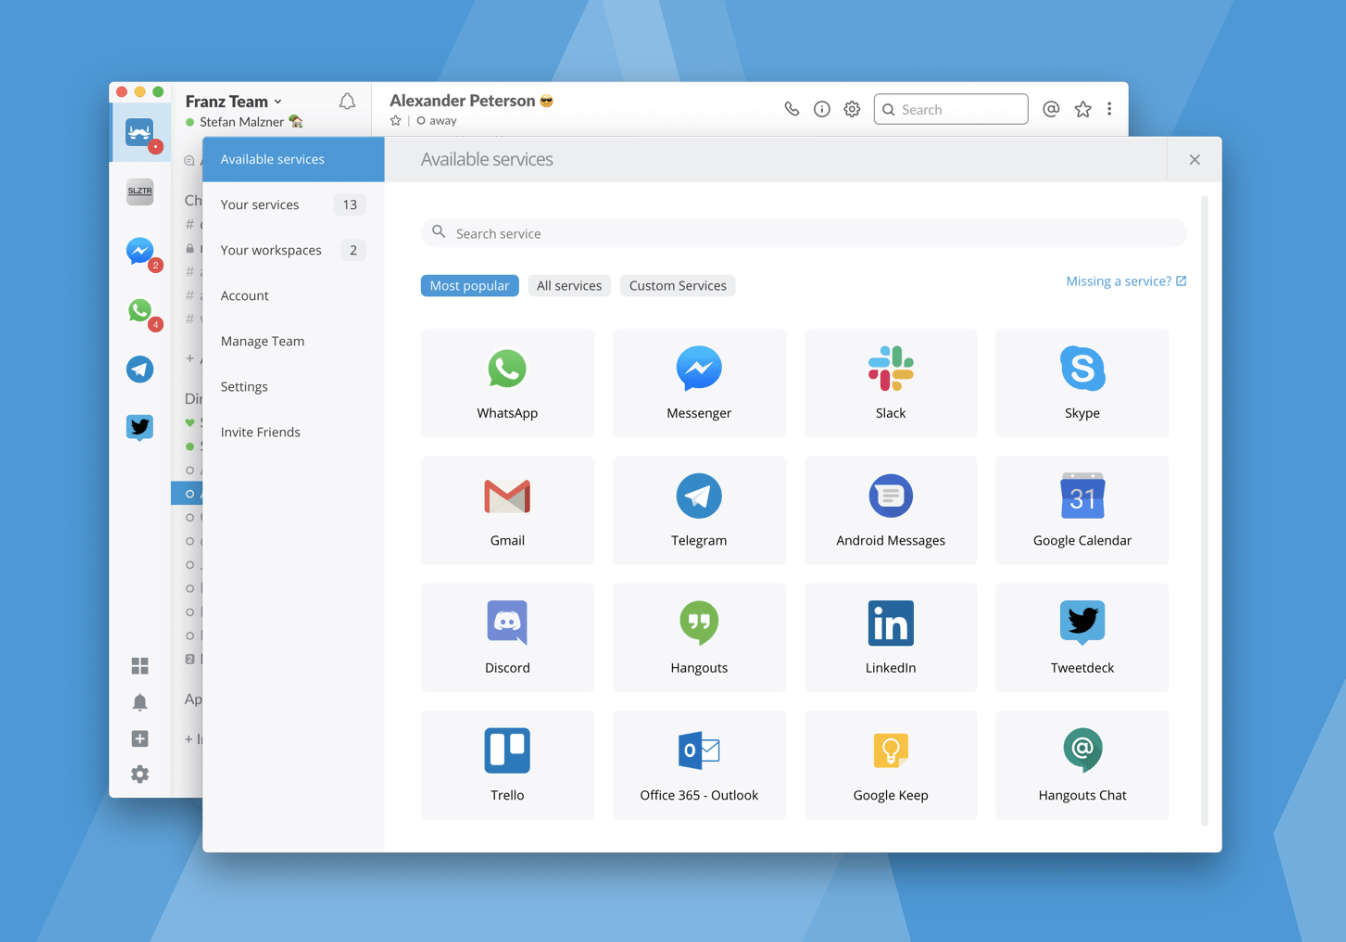Focus the Search field in chat header
The height and width of the screenshot is (942, 1346).
[951, 109]
